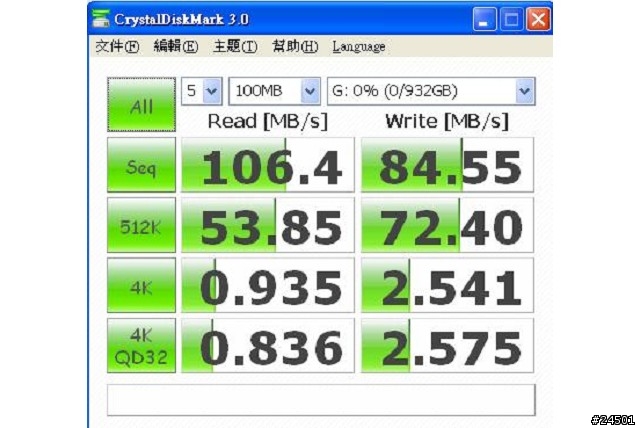The height and width of the screenshot is (428, 640).
Task: Click the empty comment field at bottom
Action: click(320, 400)
